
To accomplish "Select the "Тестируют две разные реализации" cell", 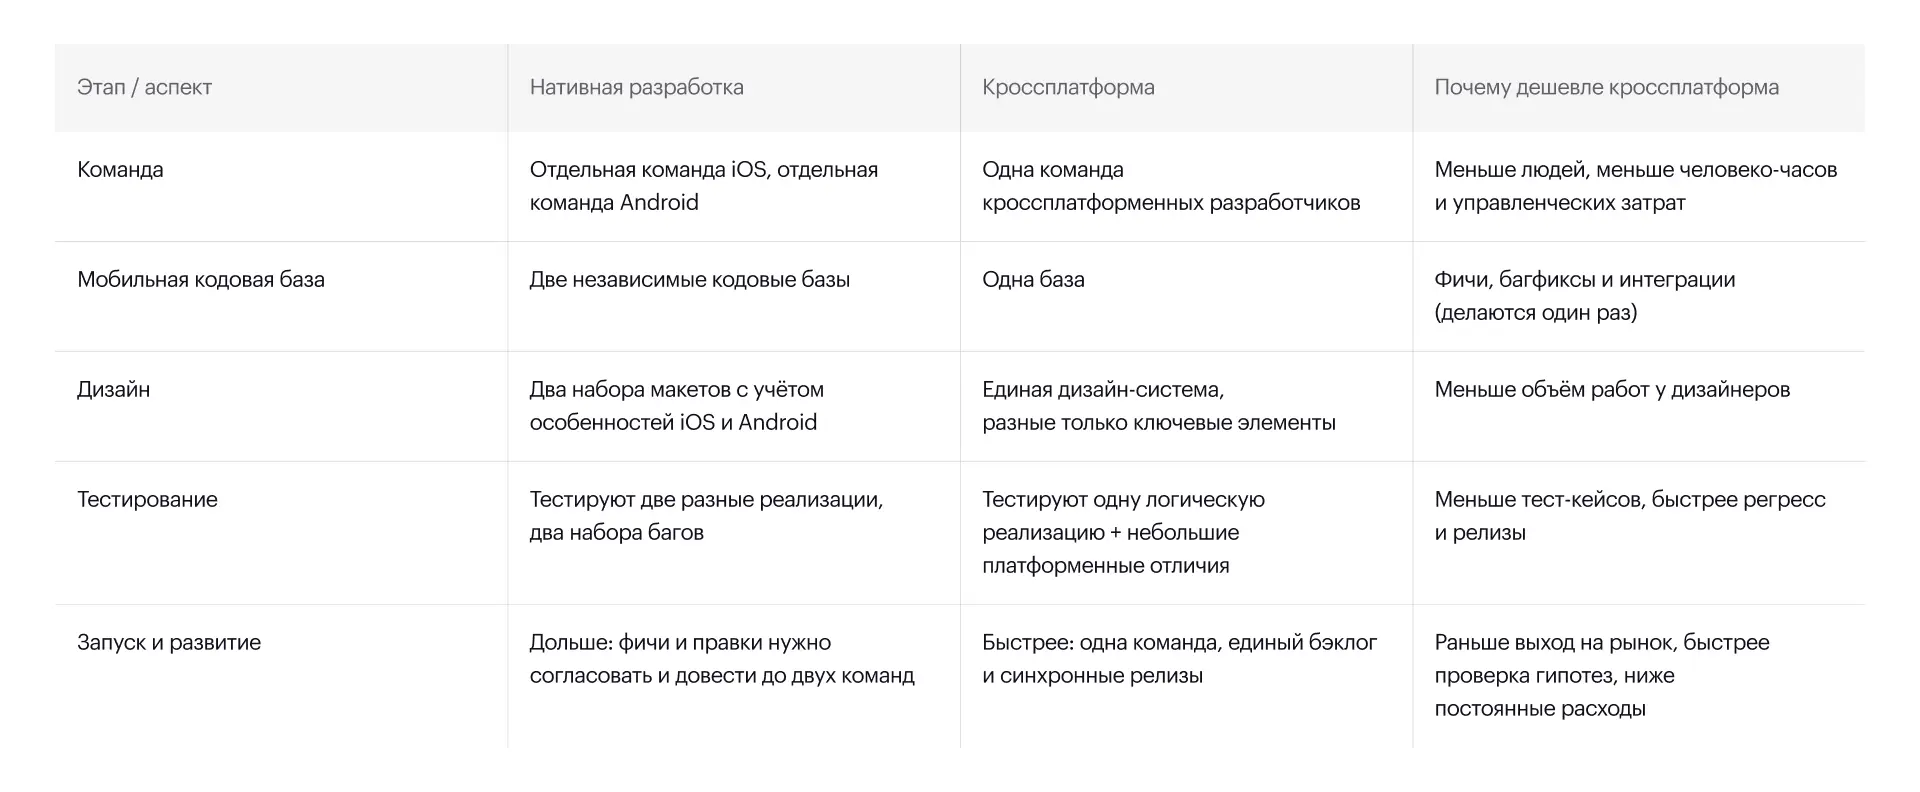I will [x=706, y=516].
